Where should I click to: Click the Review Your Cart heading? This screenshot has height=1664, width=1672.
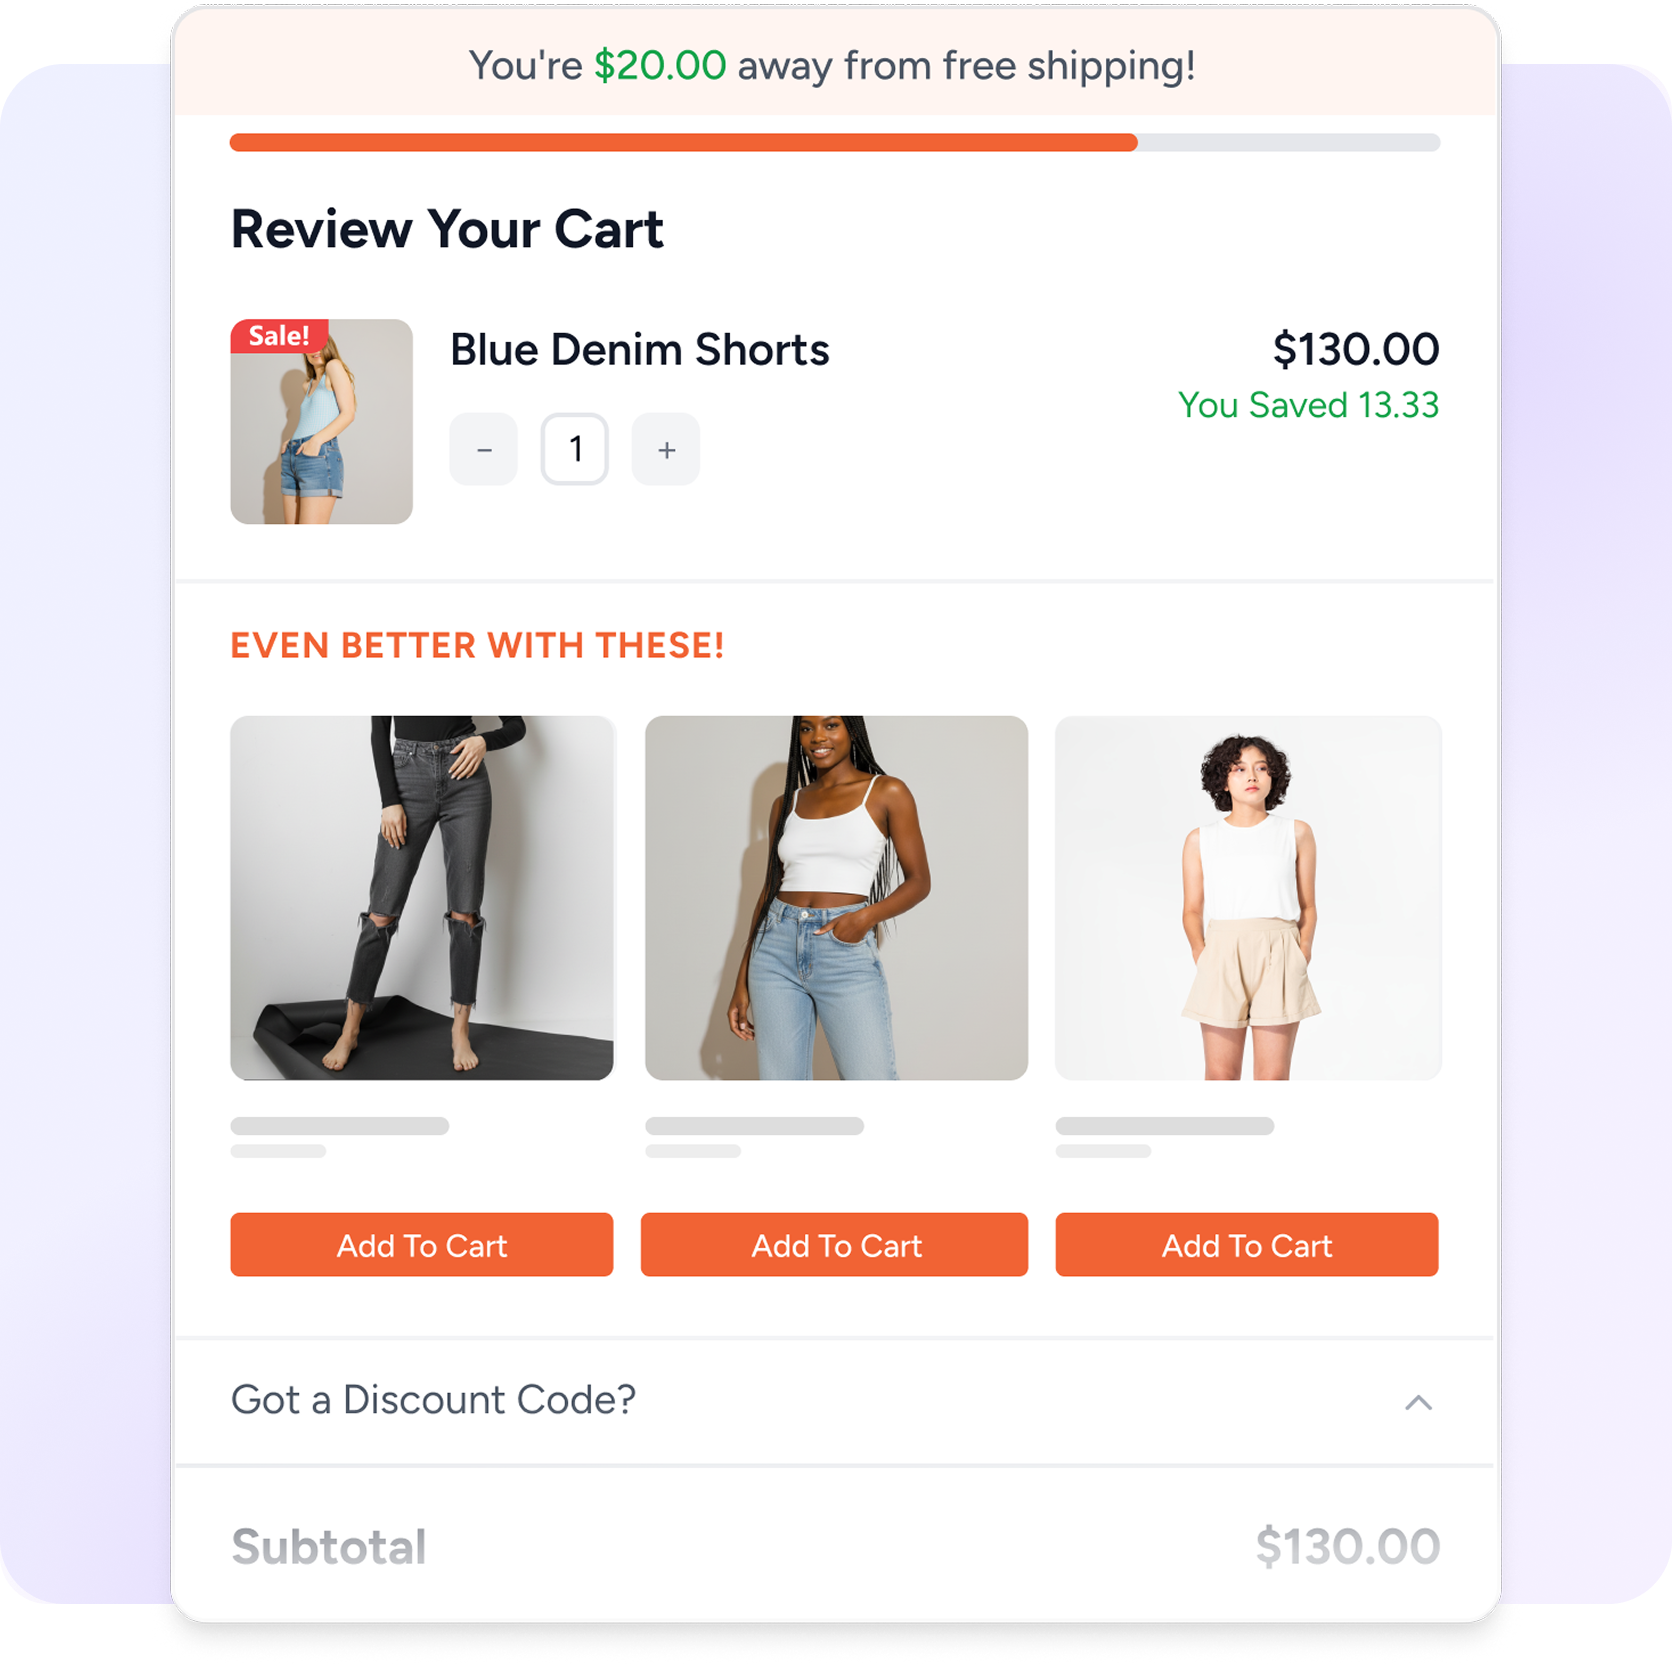446,230
